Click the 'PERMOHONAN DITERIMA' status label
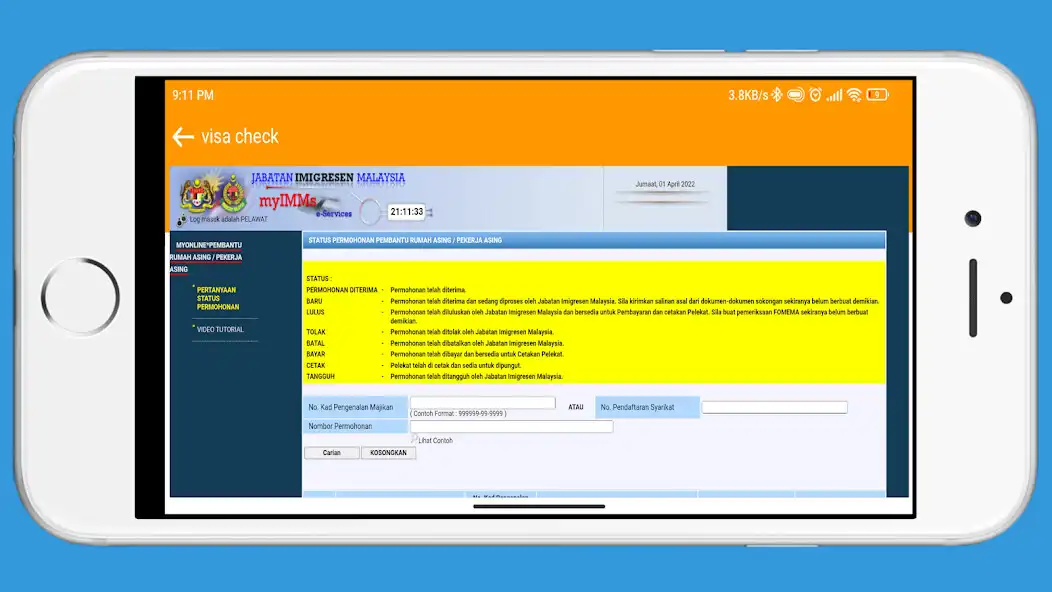Screen dimensions: 1052x592 point(342,291)
